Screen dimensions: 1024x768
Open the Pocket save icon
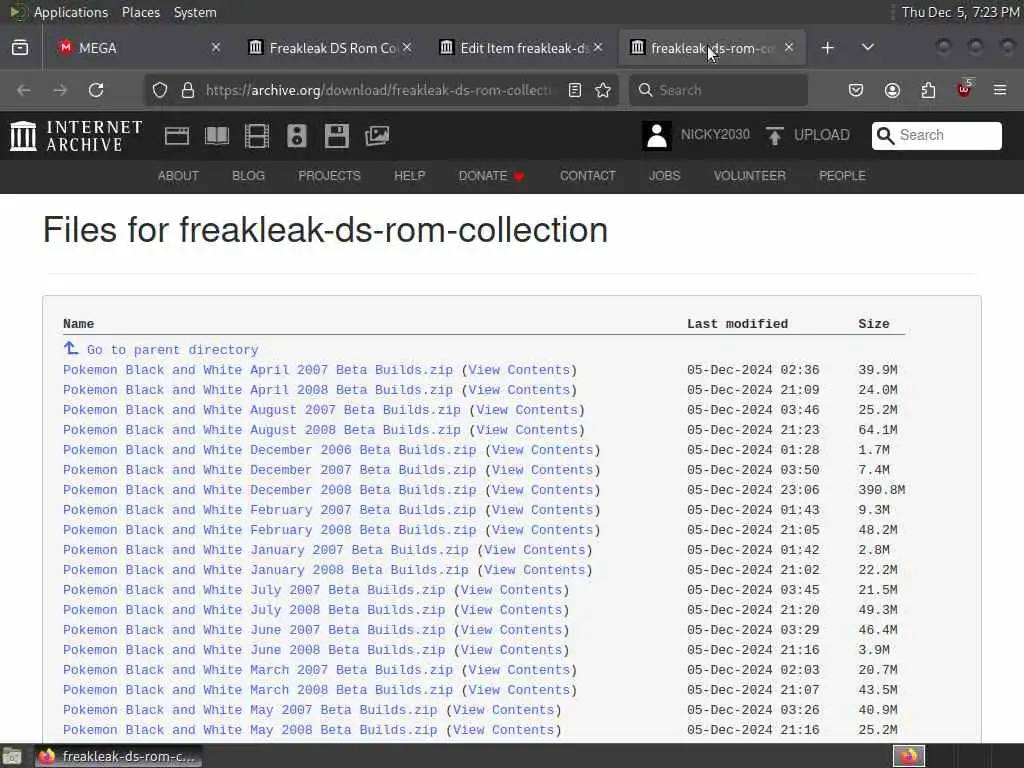(856, 89)
